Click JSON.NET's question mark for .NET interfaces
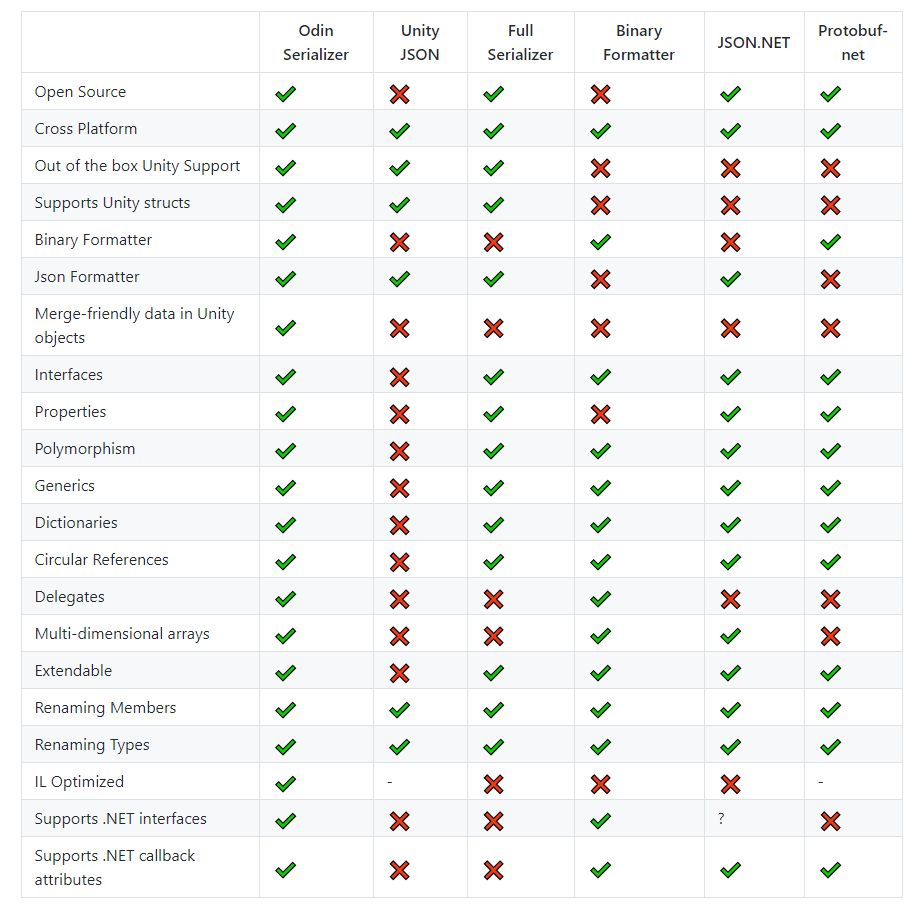916x907 pixels. pyautogui.click(x=721, y=819)
